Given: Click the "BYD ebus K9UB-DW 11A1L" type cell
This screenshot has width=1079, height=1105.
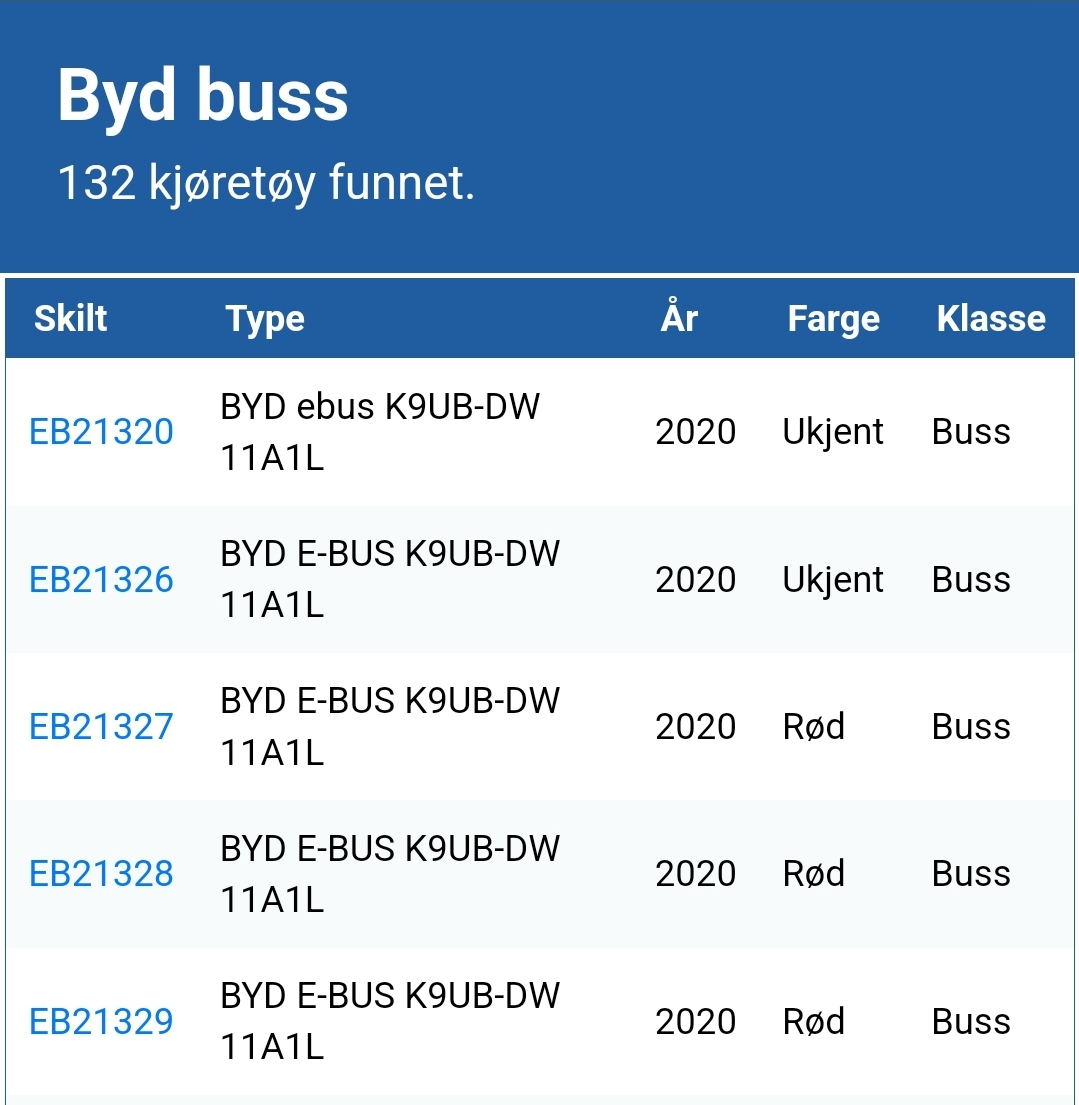Looking at the screenshot, I should point(380,432).
